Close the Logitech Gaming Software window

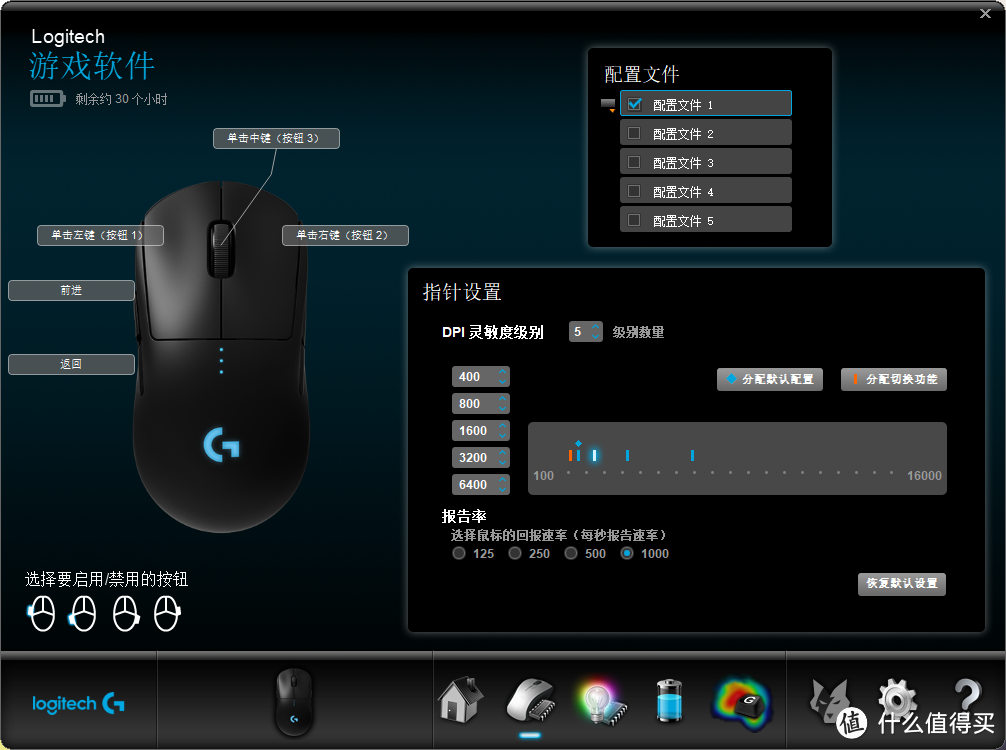coord(985,13)
